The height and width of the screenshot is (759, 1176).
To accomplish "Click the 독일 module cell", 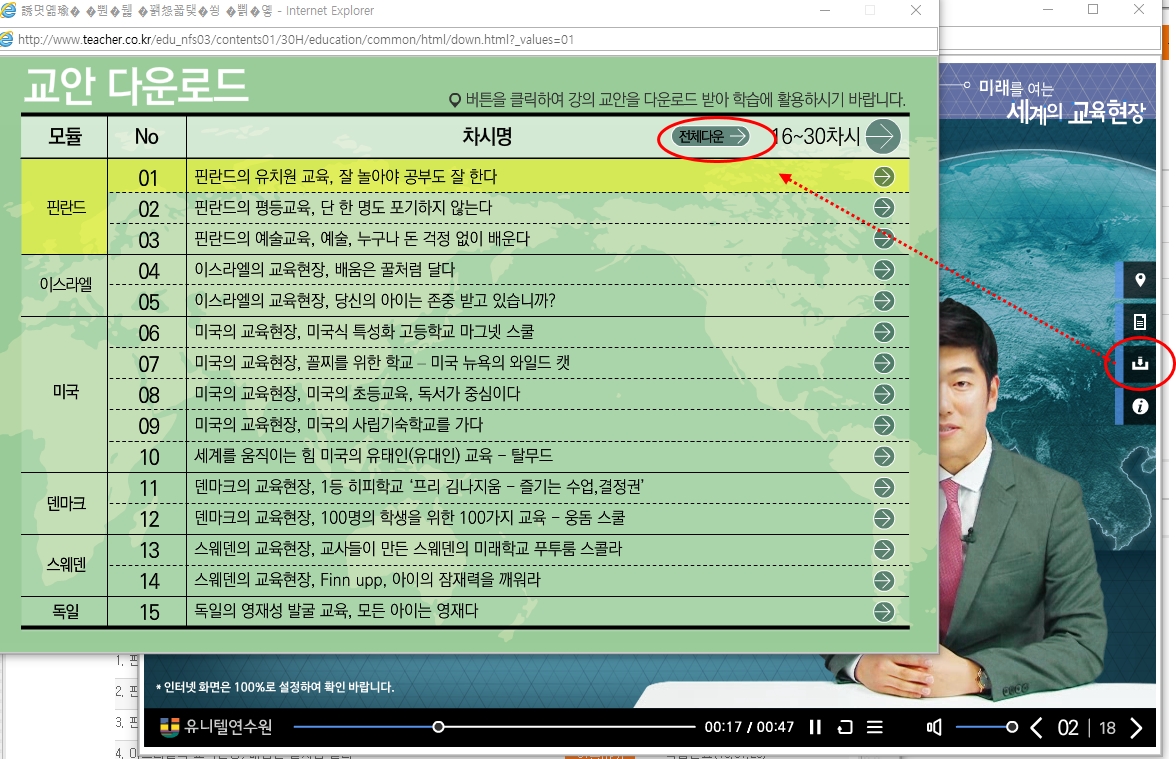I will [65, 611].
